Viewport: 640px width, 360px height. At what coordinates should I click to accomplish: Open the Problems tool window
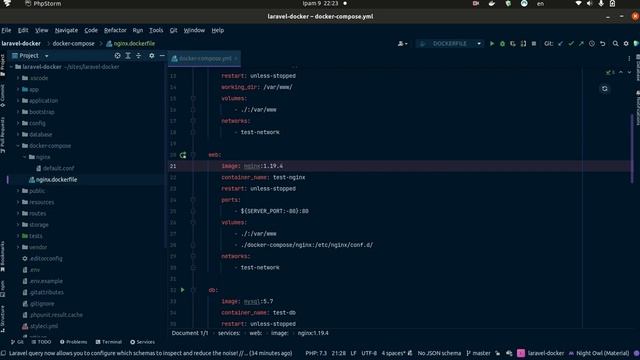click(x=73, y=342)
